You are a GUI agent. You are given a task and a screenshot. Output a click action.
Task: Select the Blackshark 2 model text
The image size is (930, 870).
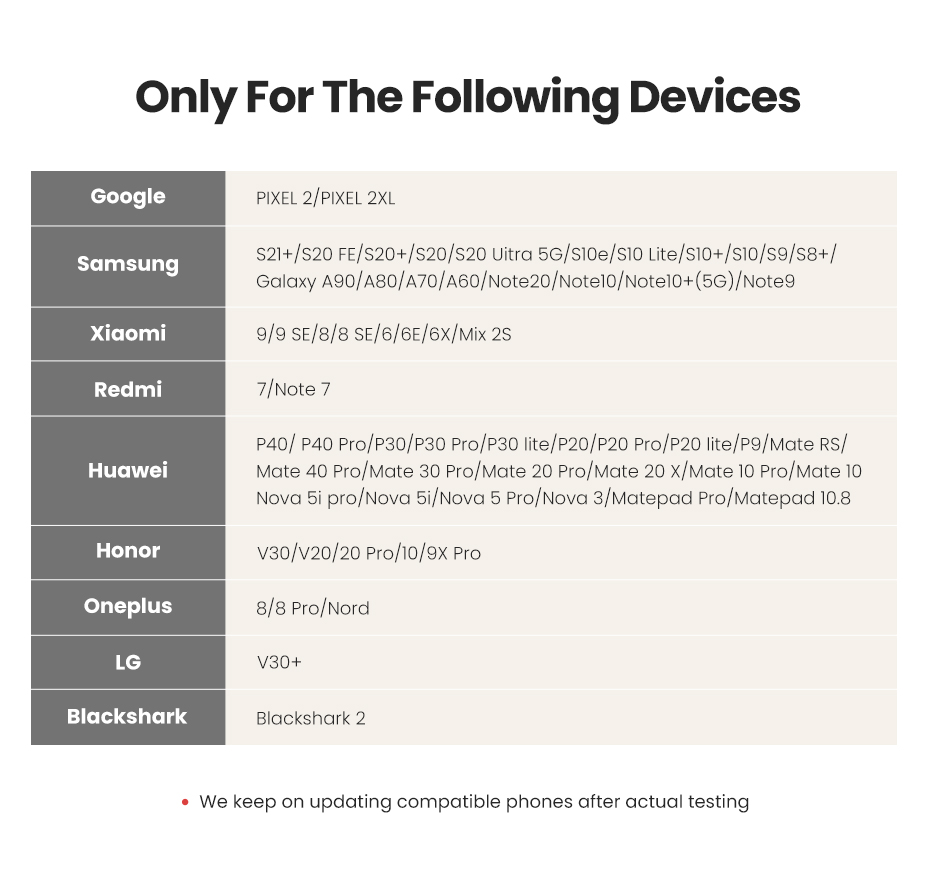pyautogui.click(x=310, y=718)
